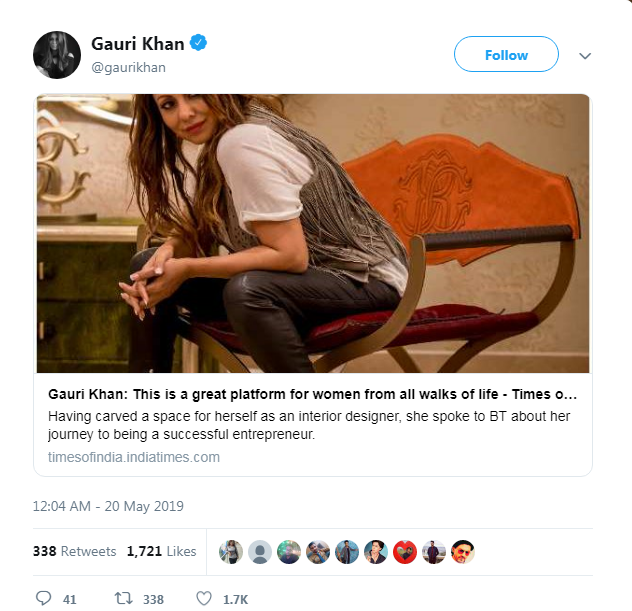Follow Gauri Khan
This screenshot has width=632, height=611.
tap(506, 54)
